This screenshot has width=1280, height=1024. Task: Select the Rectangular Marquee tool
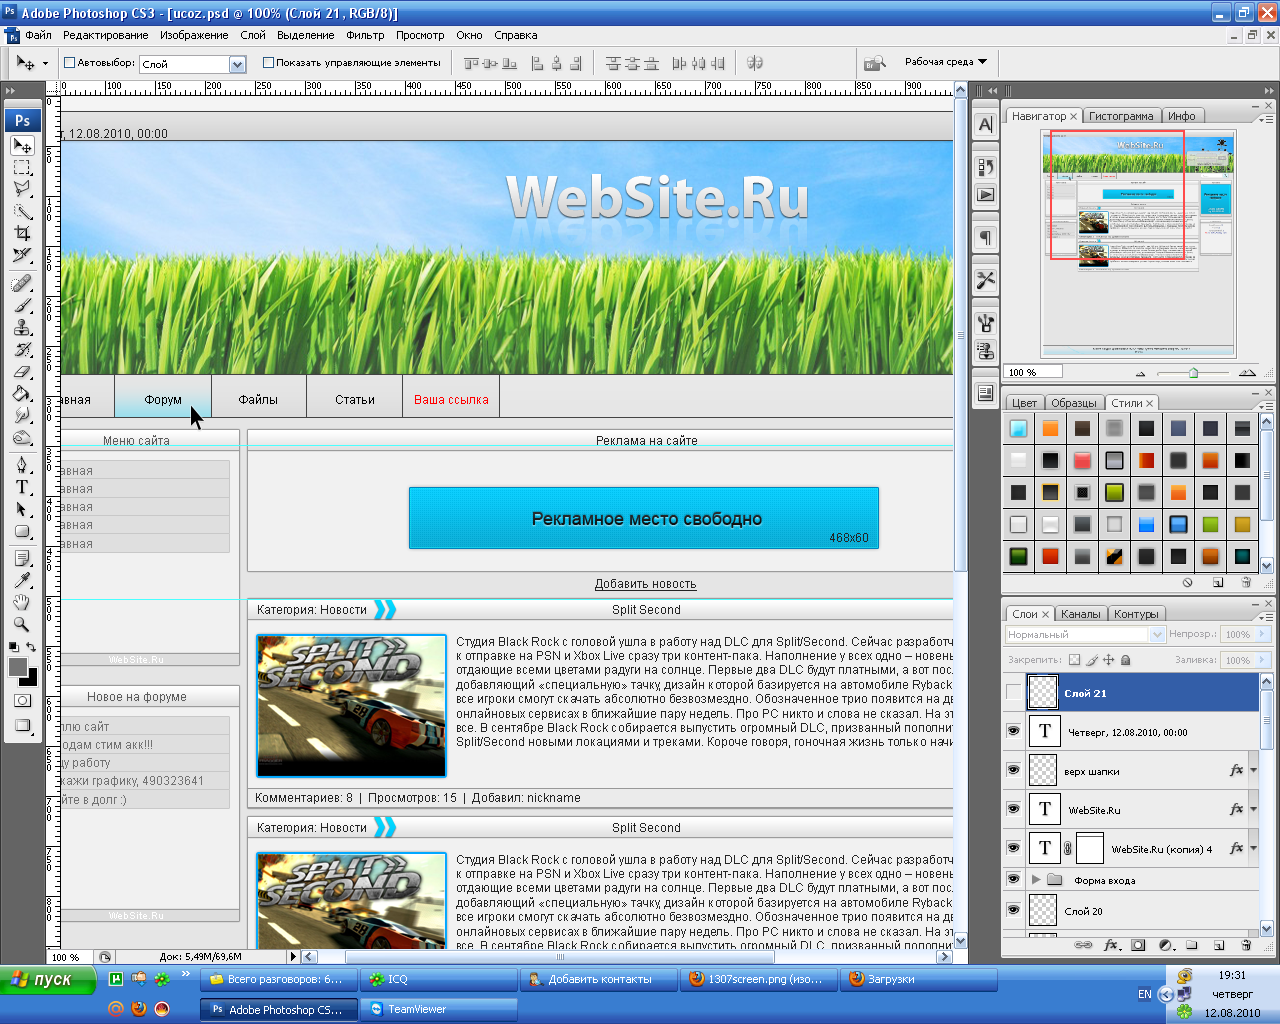pyautogui.click(x=22, y=167)
